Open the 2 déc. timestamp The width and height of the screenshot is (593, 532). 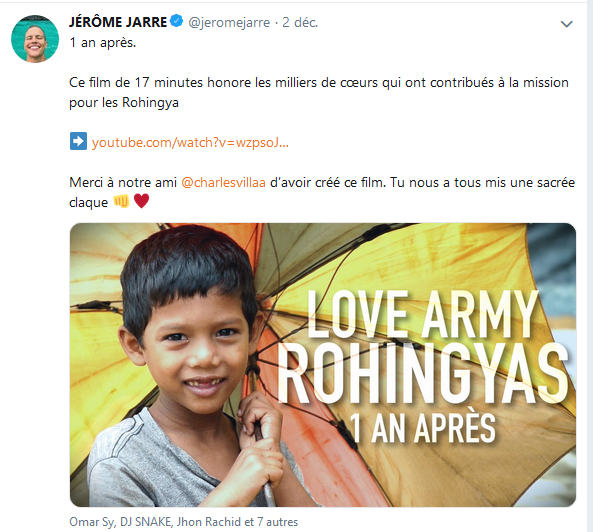point(300,23)
